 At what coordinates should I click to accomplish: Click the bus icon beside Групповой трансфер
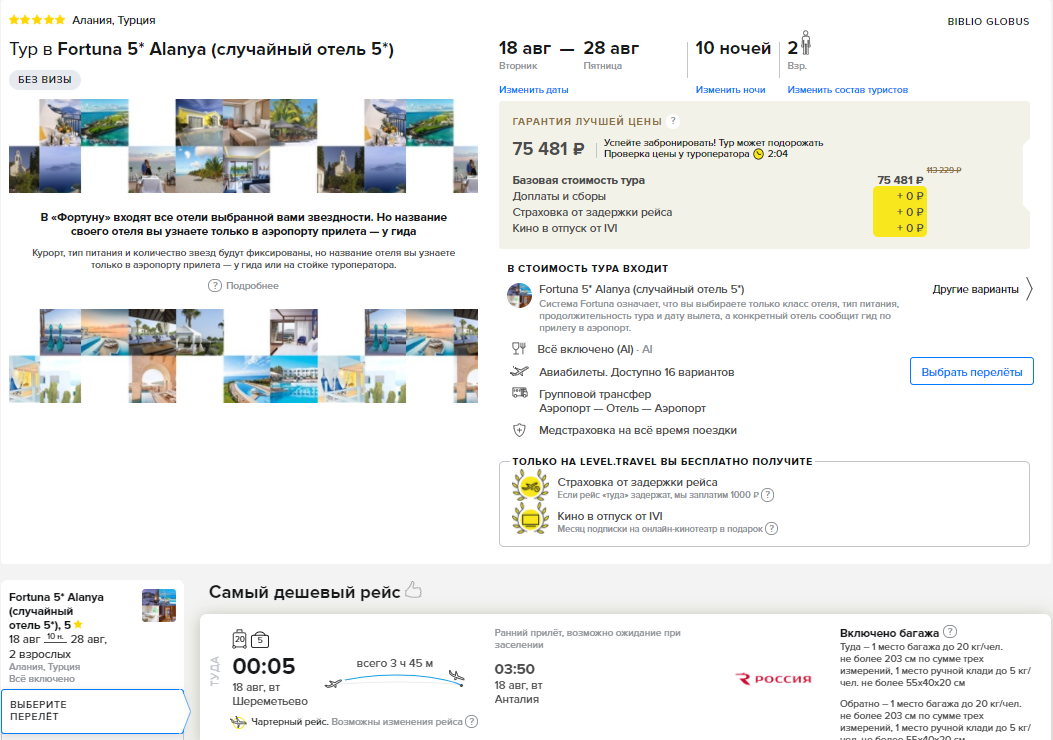point(520,392)
